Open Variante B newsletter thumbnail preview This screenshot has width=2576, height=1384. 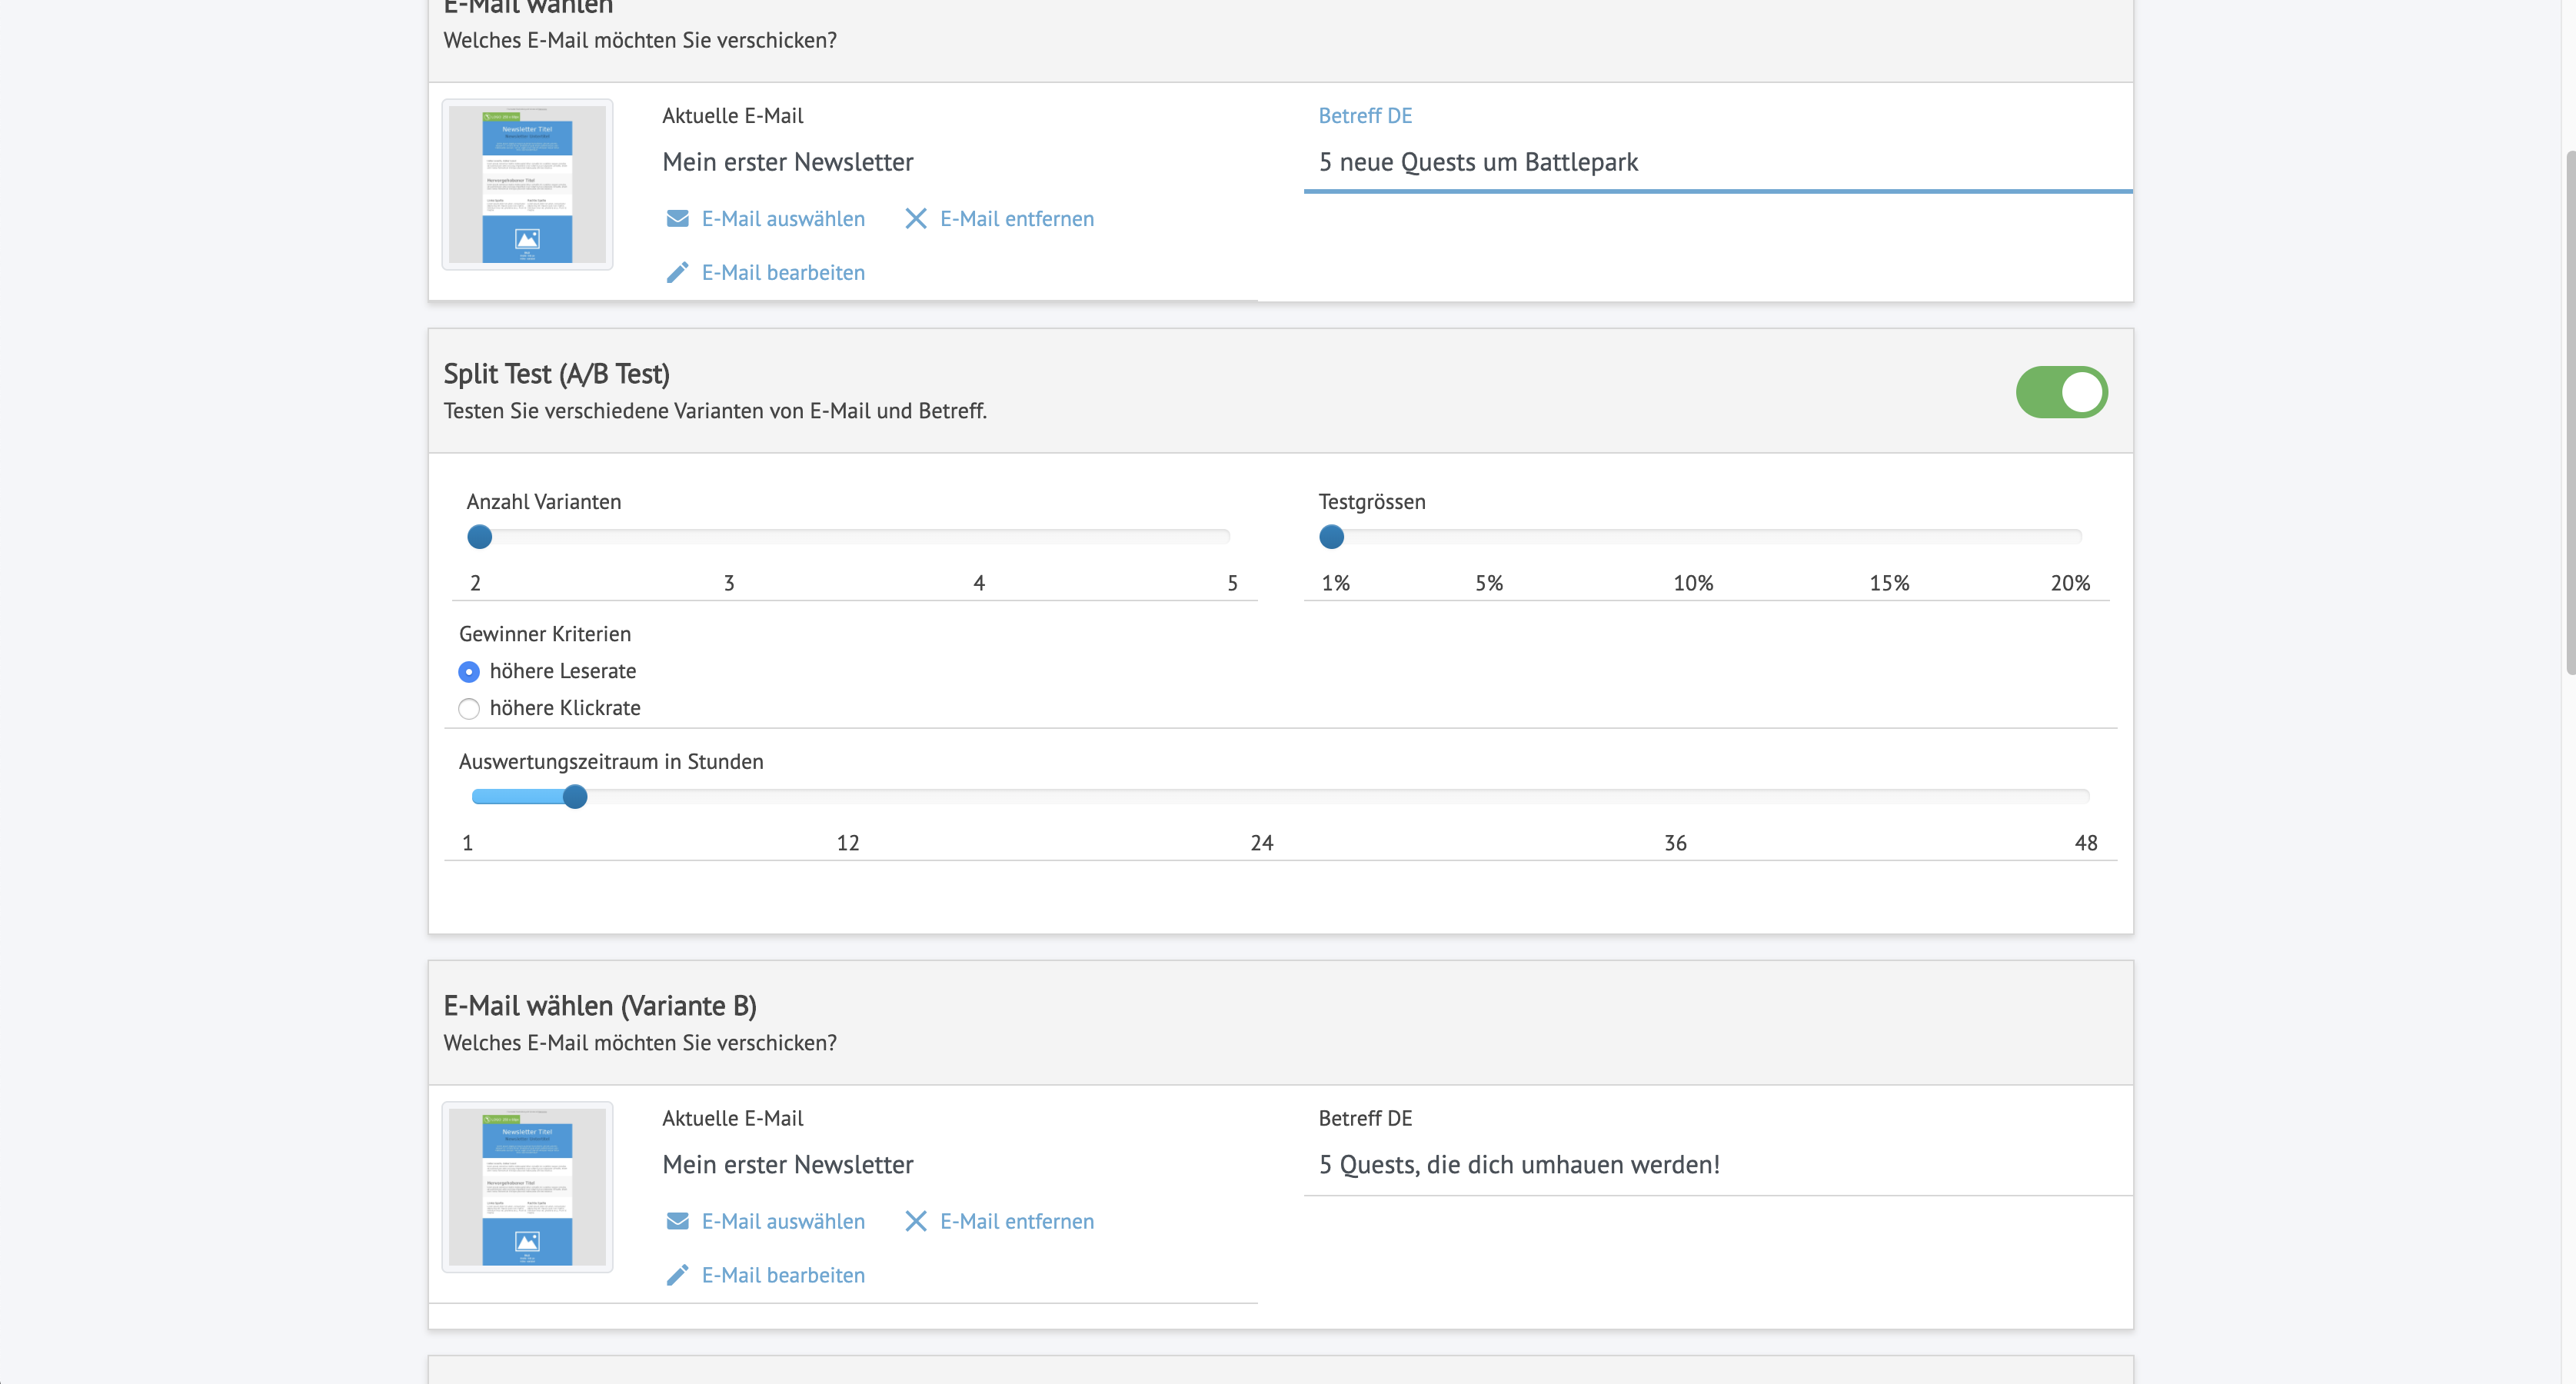(527, 1187)
